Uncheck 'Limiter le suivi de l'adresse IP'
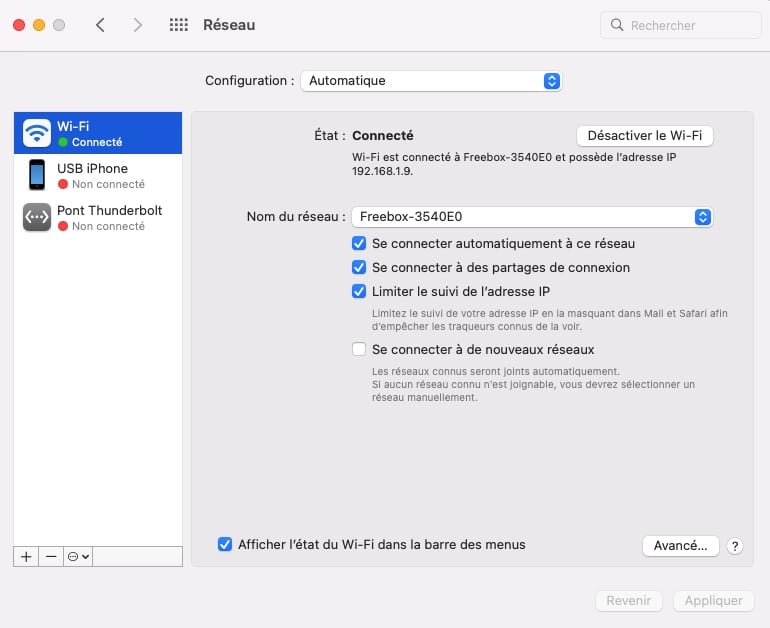Viewport: 770px width, 628px height. (359, 292)
